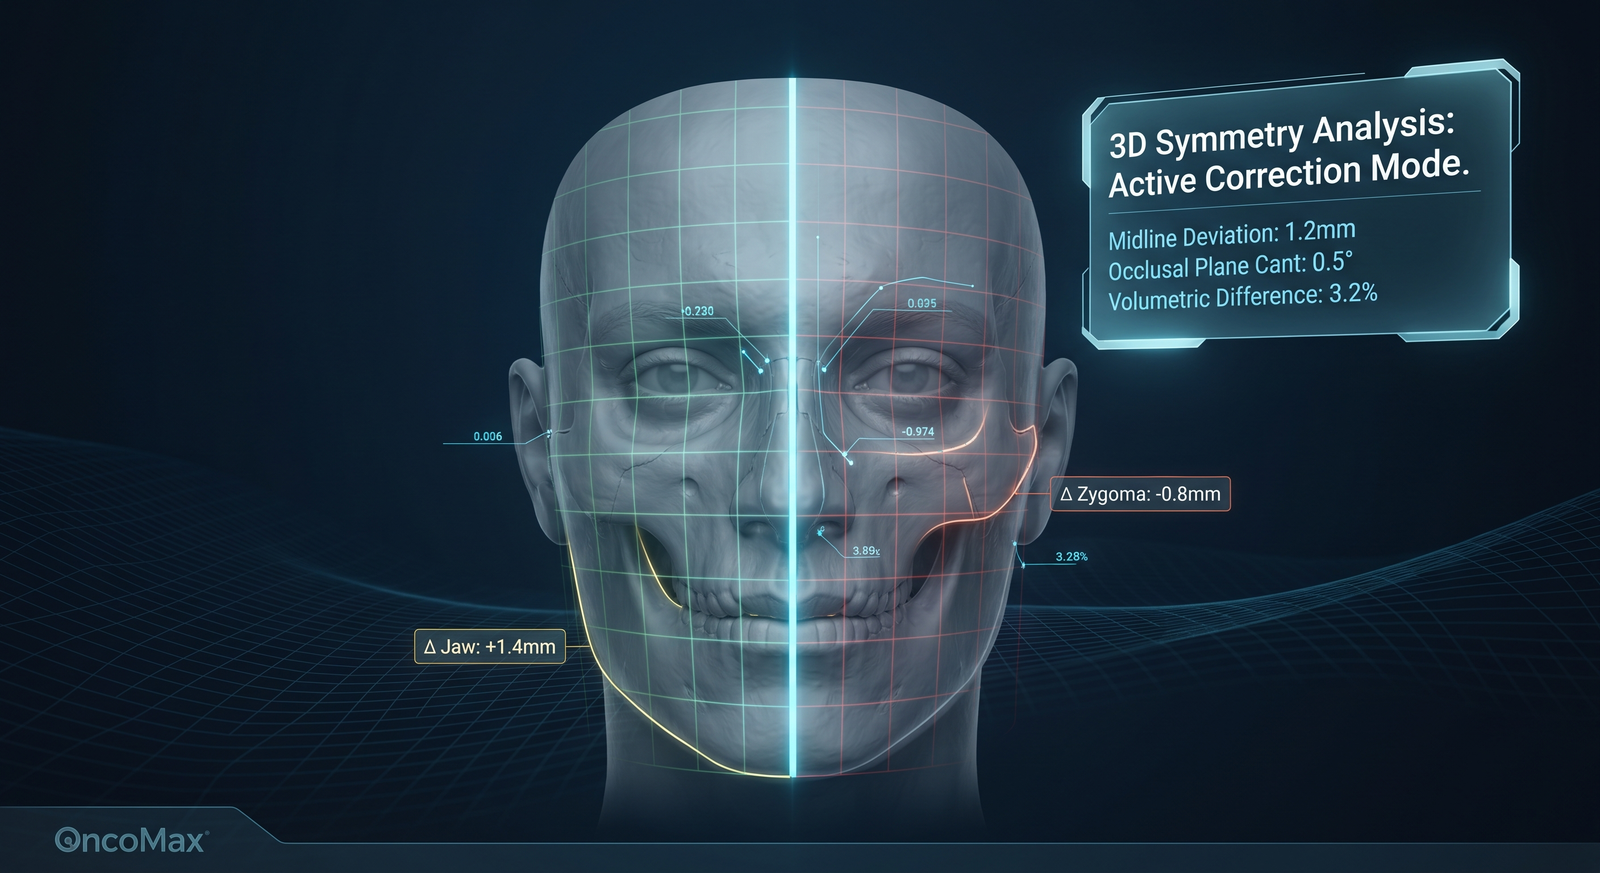1600x873 pixels.
Task: Select the Occlusal Plane Cant: 0.5° readout
Action: click(1230, 266)
